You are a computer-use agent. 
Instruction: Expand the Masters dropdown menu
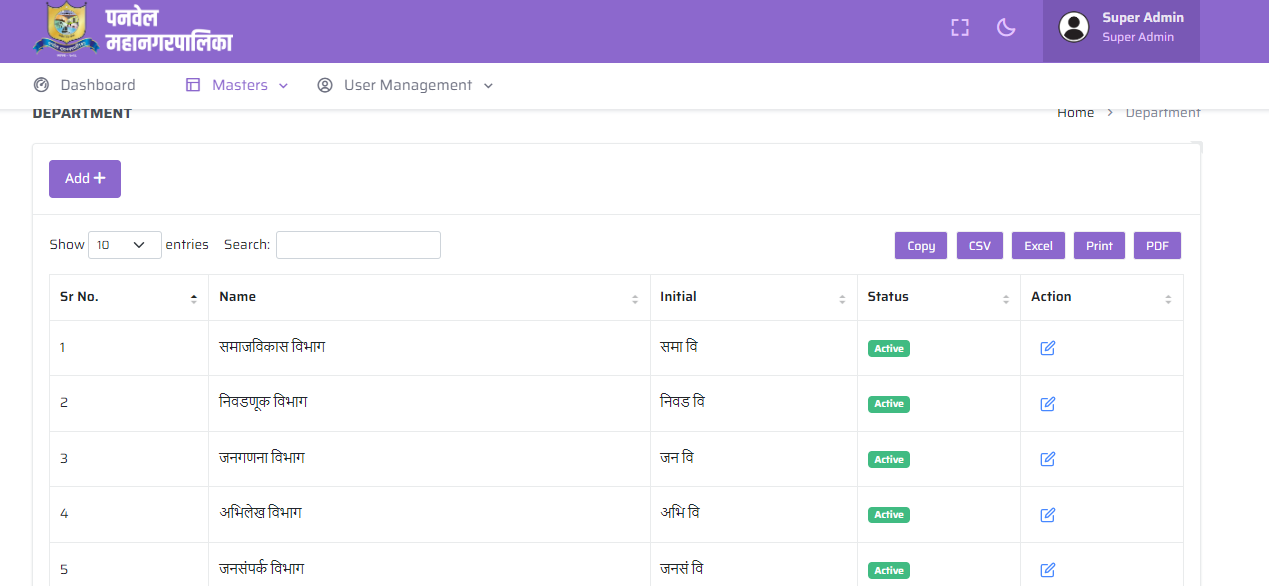(x=238, y=85)
